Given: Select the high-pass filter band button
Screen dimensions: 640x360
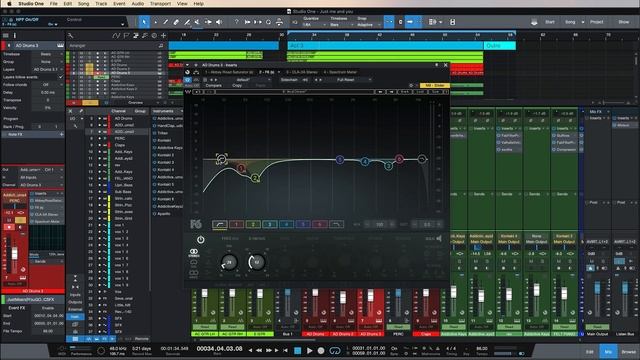Looking at the screenshot, I should 220,224.
